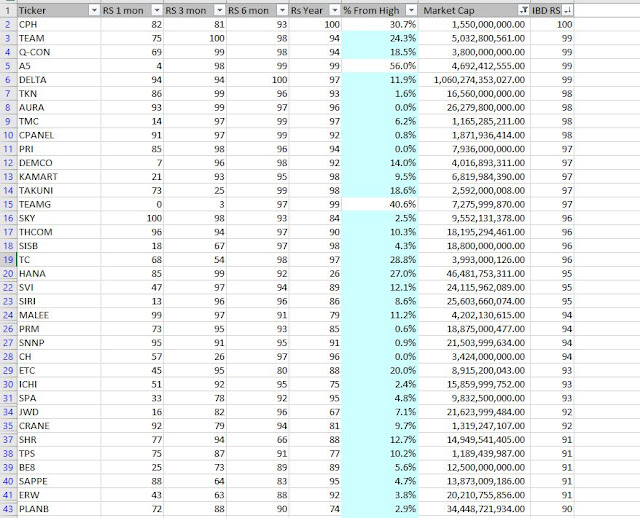This screenshot has height=518, width=640.
Task: Open the IBD RS sorted filter dropdown
Action: click(x=567, y=11)
